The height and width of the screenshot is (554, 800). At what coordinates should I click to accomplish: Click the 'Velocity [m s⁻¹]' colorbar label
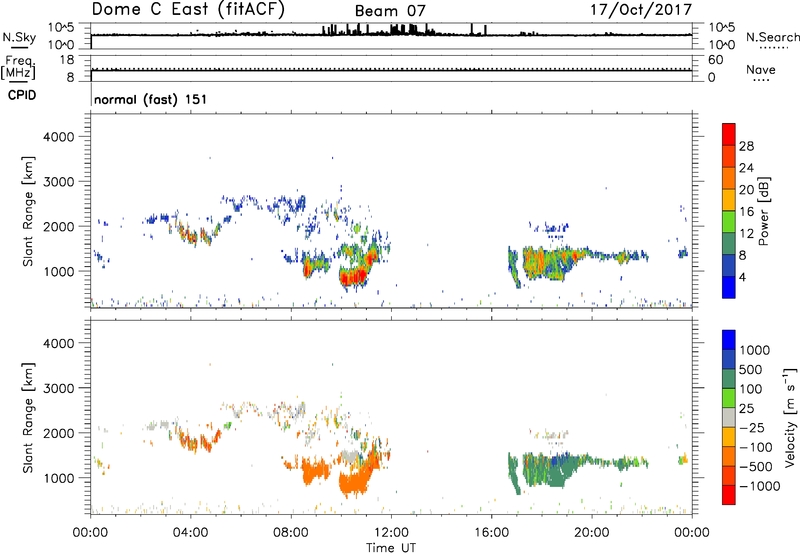(790, 417)
